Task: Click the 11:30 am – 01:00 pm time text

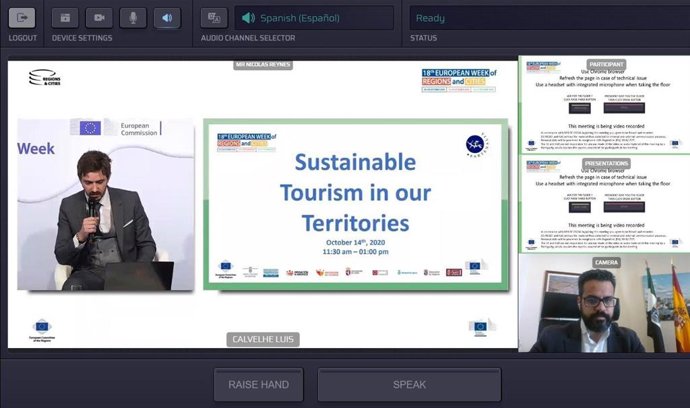Action: coord(356,252)
